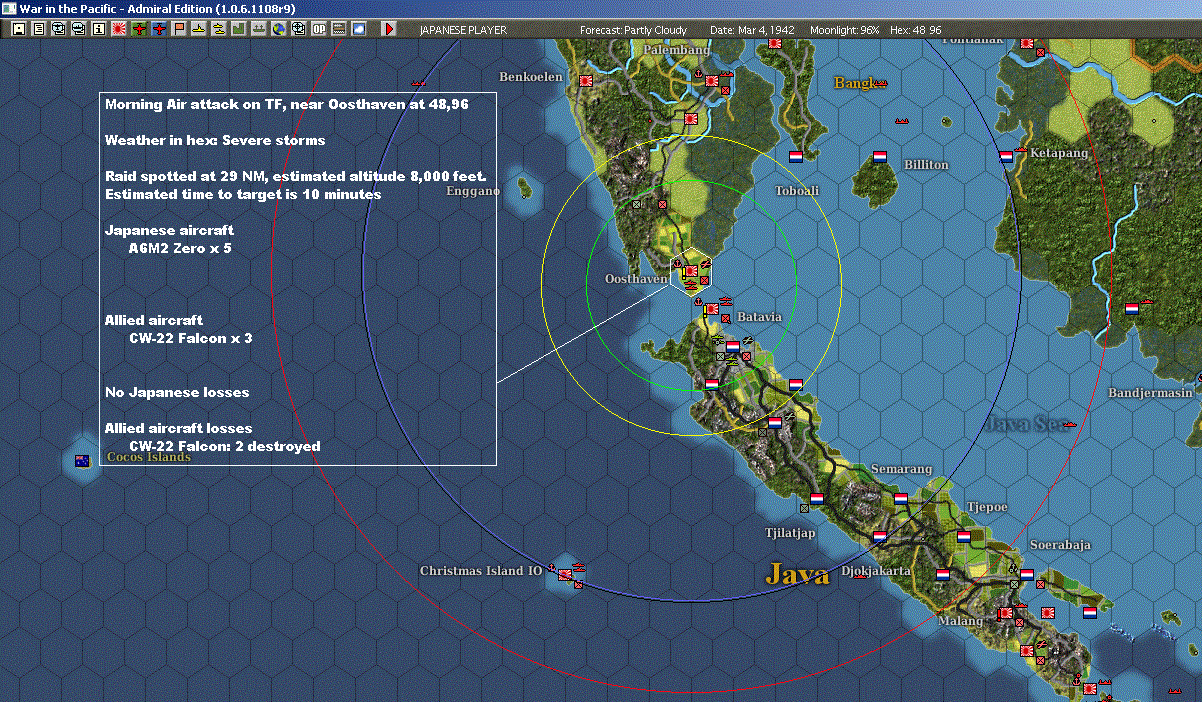Click the Enggano island label
This screenshot has height=702, width=1202.
(473, 191)
